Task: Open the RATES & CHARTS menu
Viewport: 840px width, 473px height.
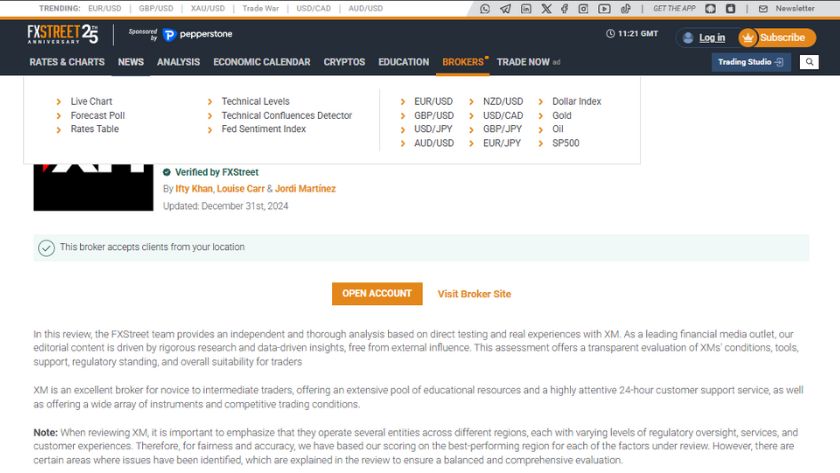Action: (67, 62)
